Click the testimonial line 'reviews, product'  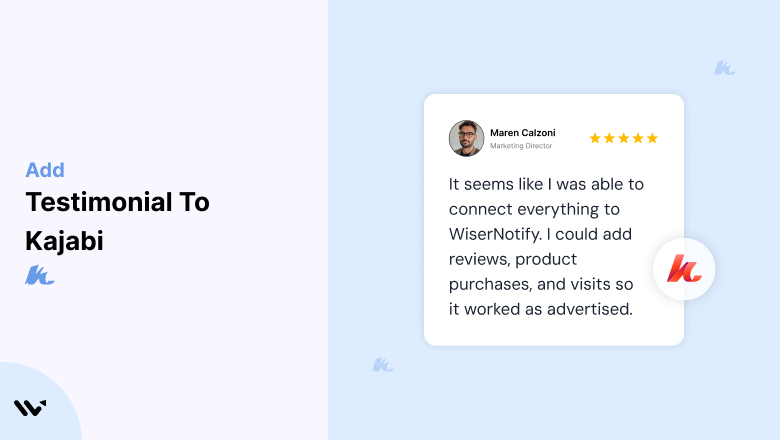[x=513, y=259]
